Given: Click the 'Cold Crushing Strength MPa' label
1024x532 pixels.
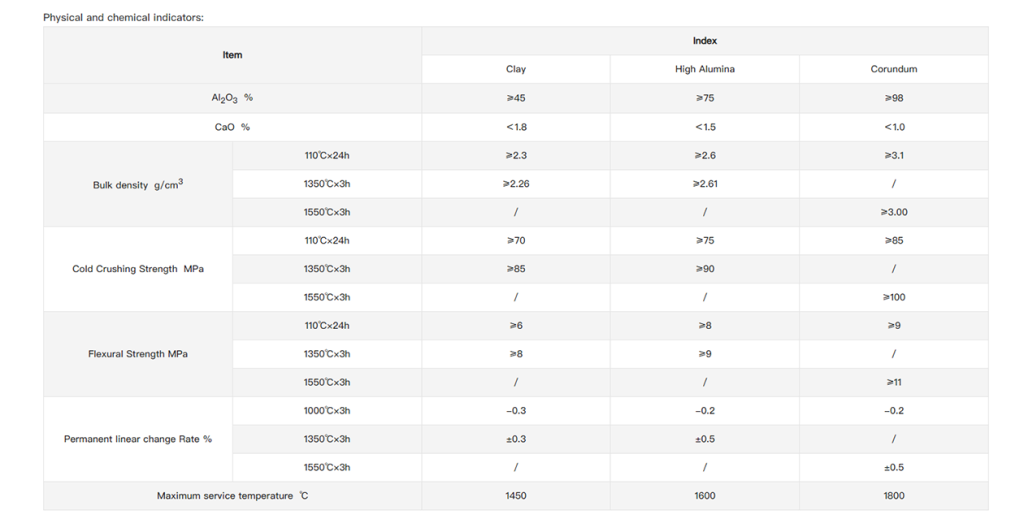Looking at the screenshot, I should [138, 269].
